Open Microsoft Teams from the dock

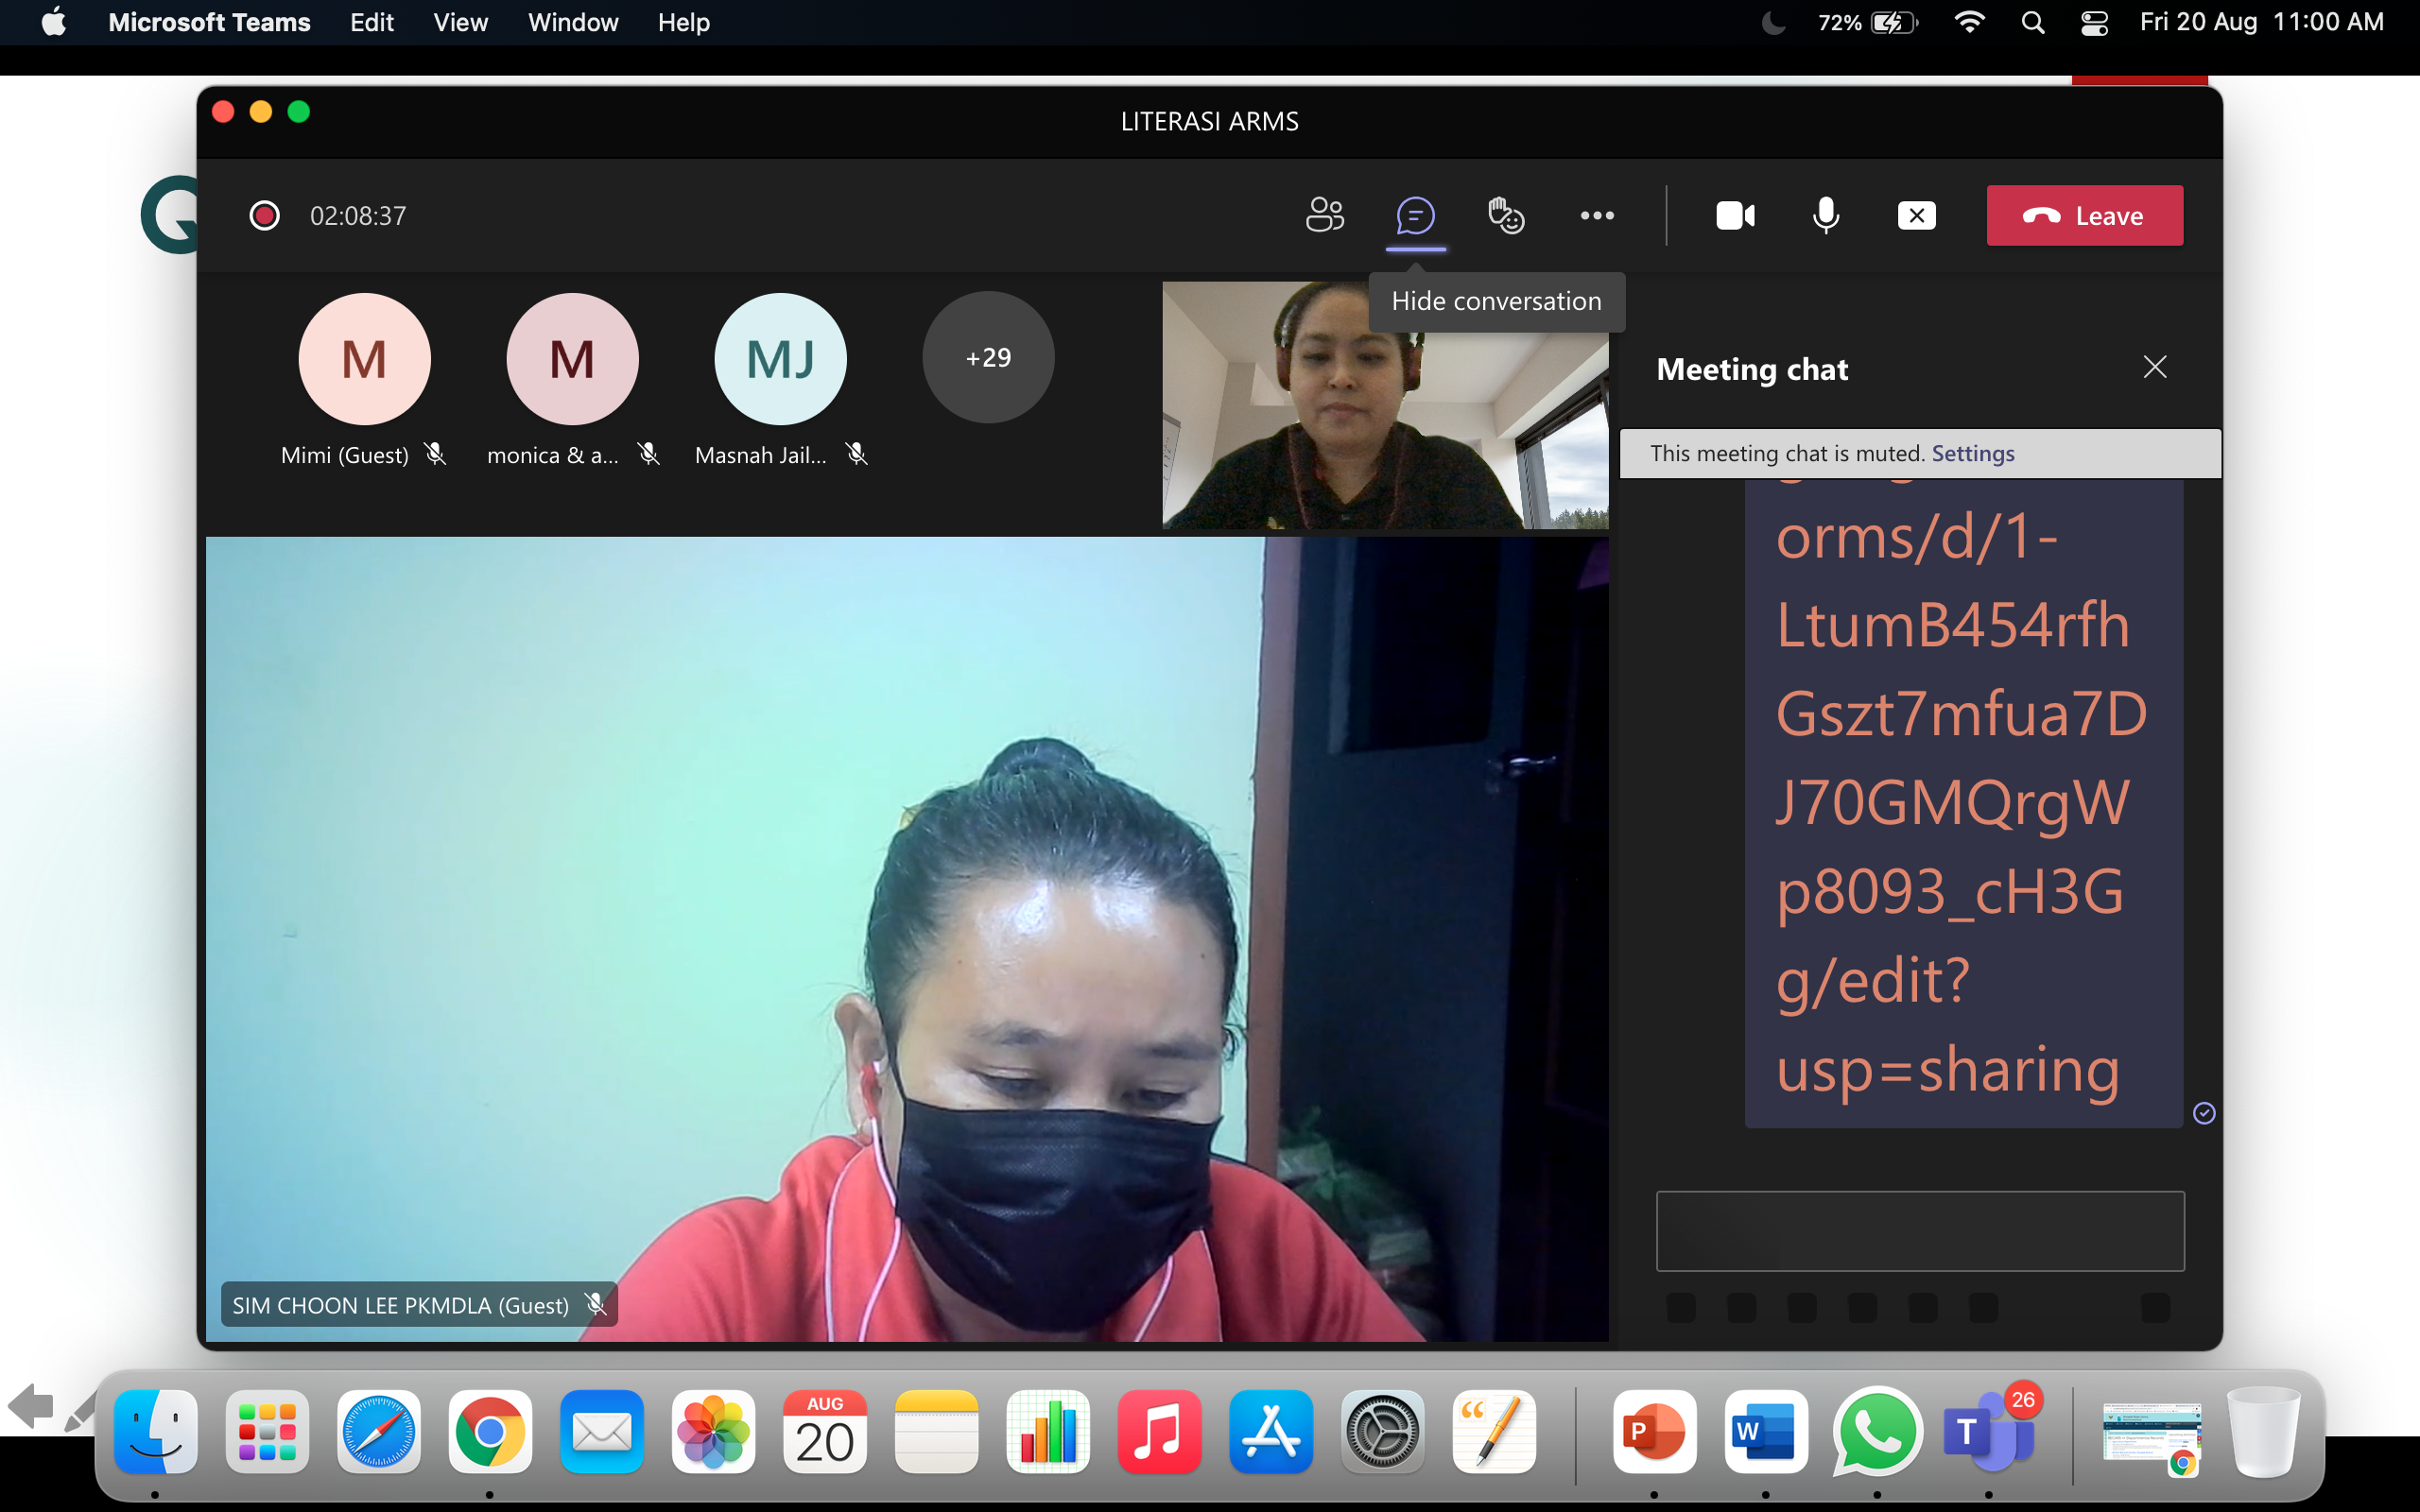[1988, 1430]
